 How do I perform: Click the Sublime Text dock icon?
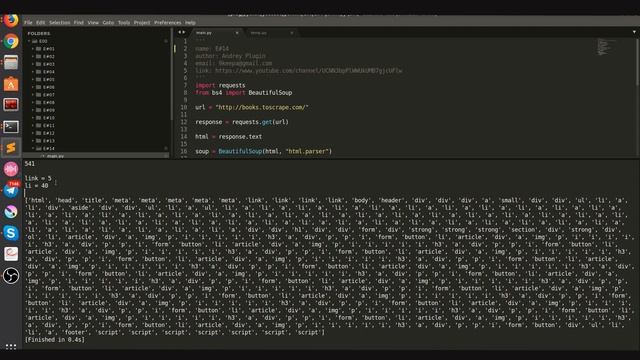(11, 148)
